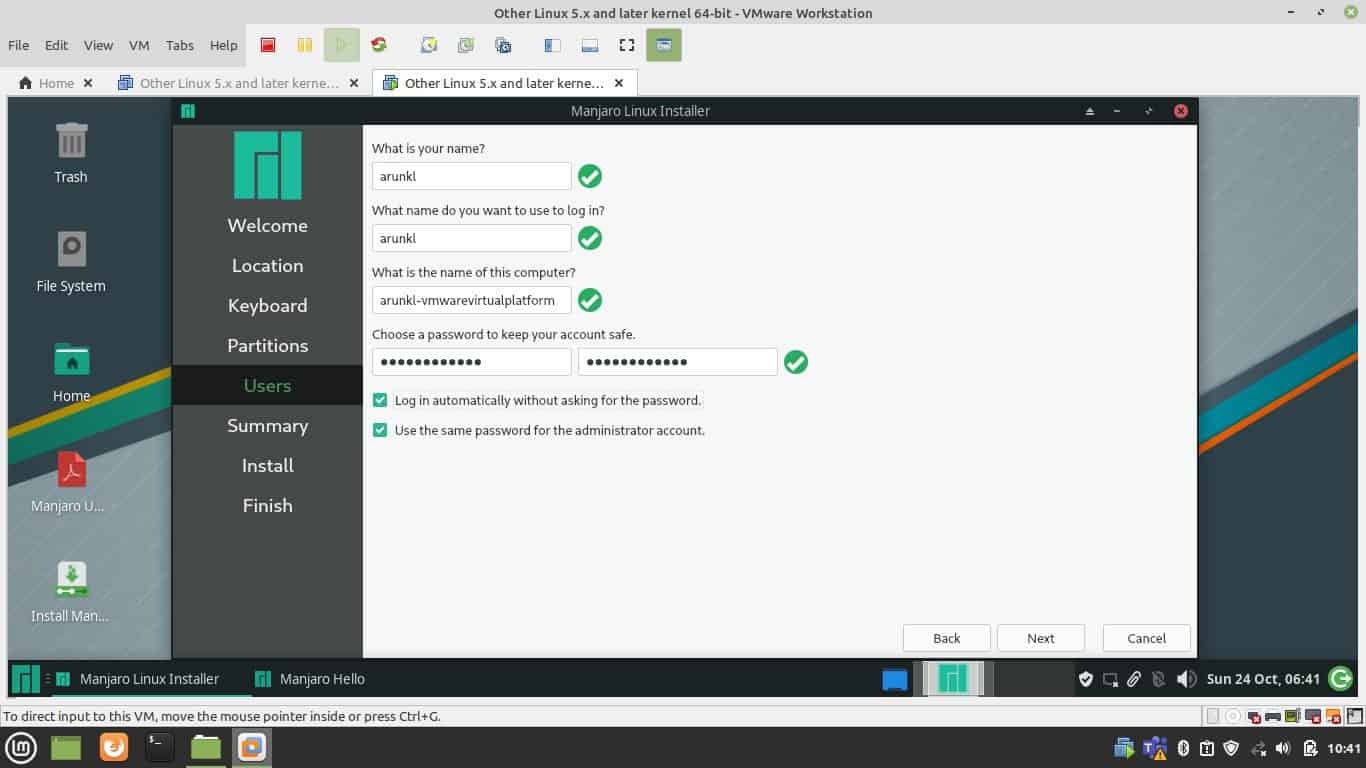1366x768 pixels.
Task: Click the host volume tray icon
Action: [x=1284, y=748]
